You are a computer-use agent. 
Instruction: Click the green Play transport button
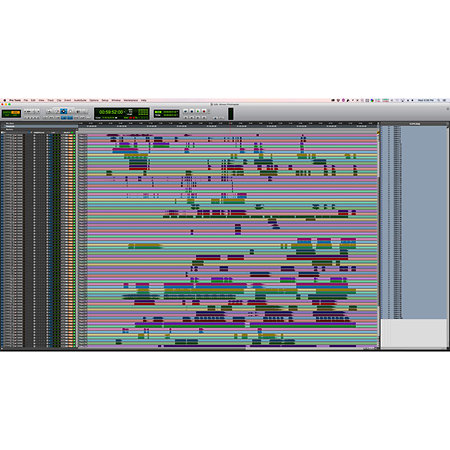click(x=198, y=111)
